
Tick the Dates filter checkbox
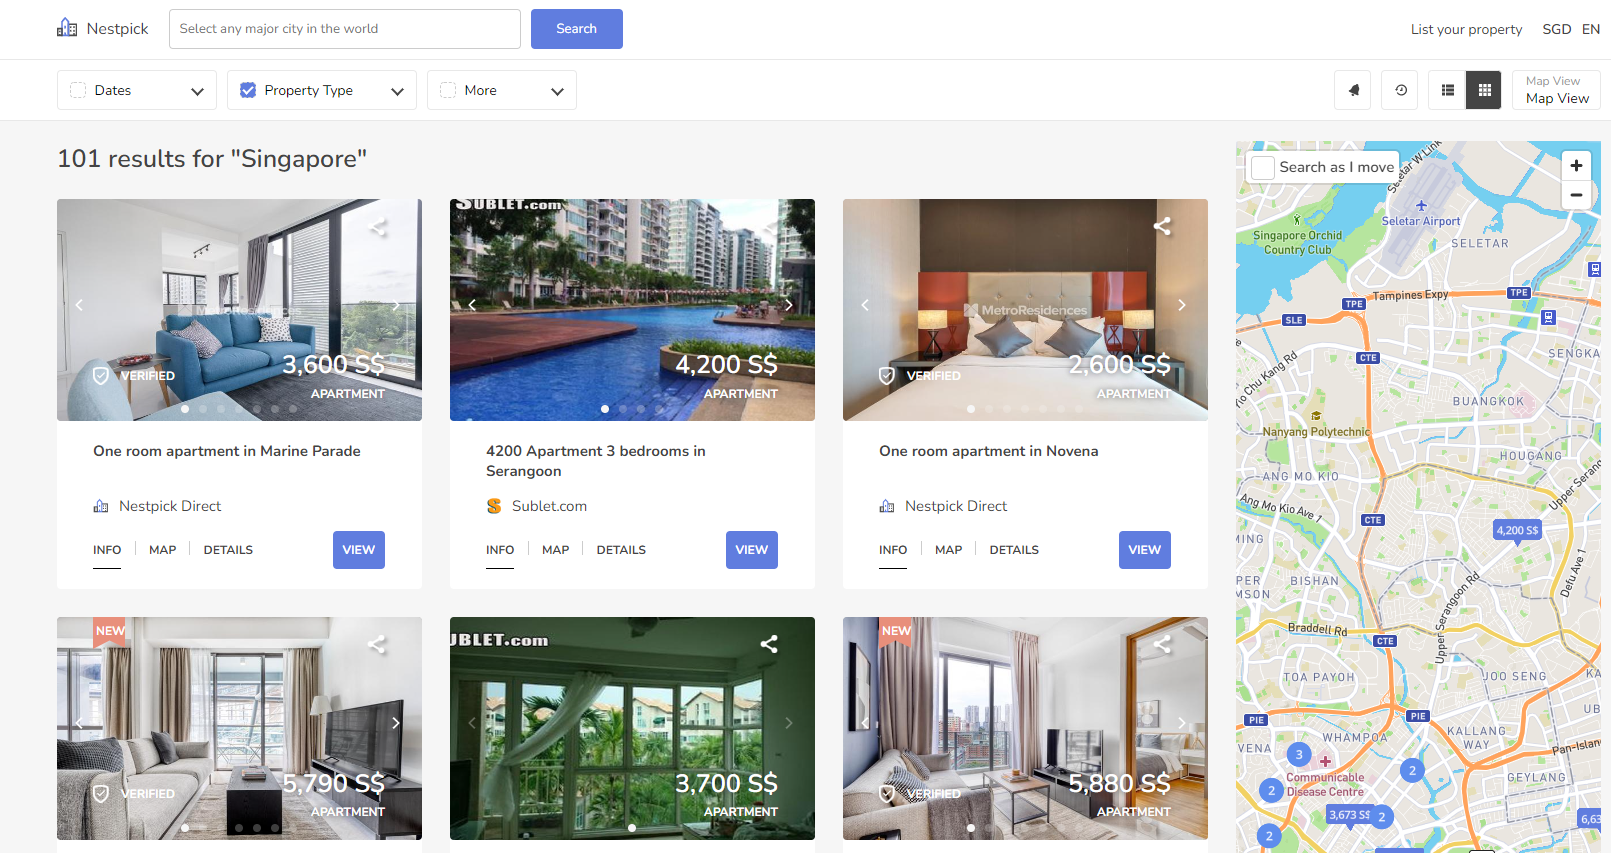[78, 90]
